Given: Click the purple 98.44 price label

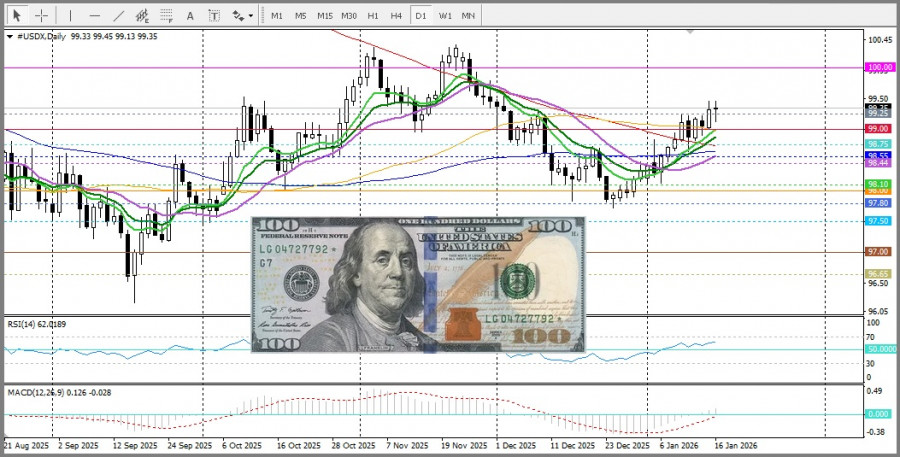Looking at the screenshot, I should point(879,163).
